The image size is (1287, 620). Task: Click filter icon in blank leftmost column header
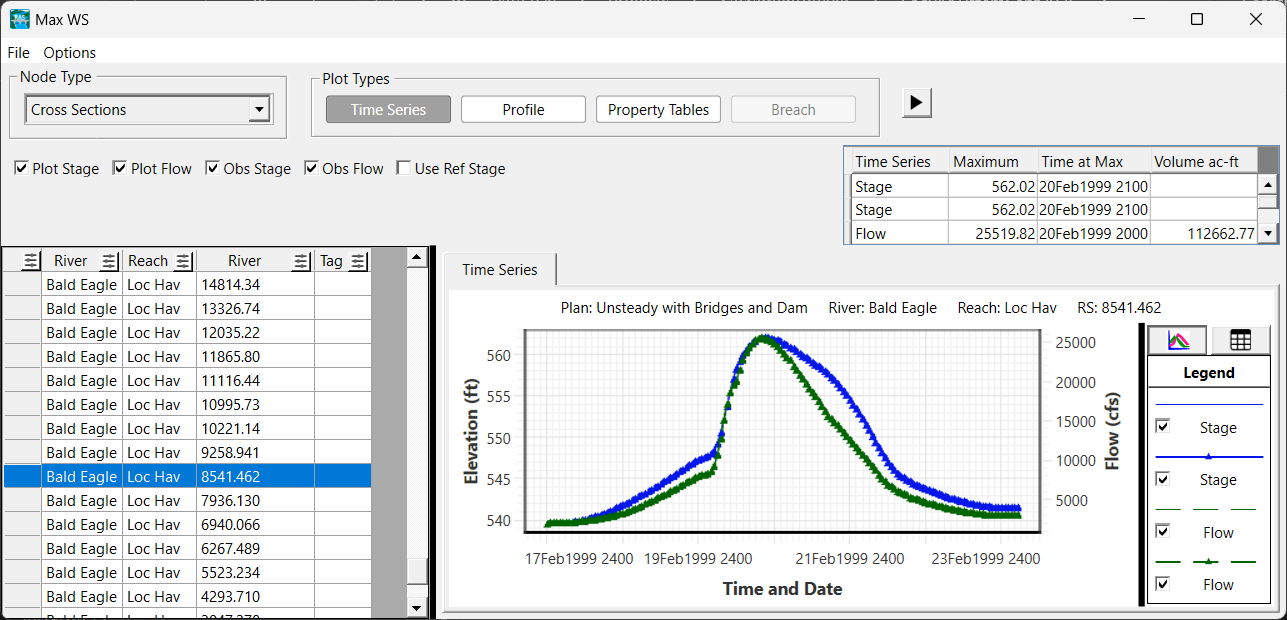click(31, 261)
